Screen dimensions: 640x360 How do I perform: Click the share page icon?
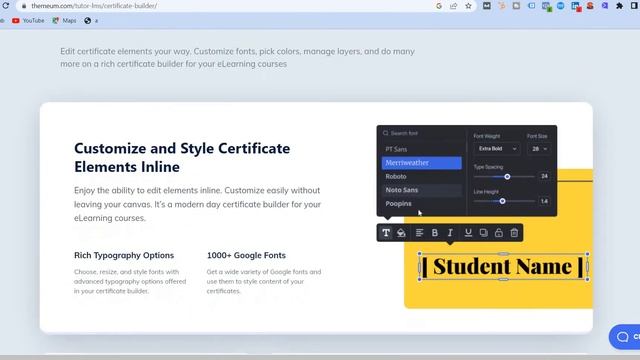coord(453,6)
